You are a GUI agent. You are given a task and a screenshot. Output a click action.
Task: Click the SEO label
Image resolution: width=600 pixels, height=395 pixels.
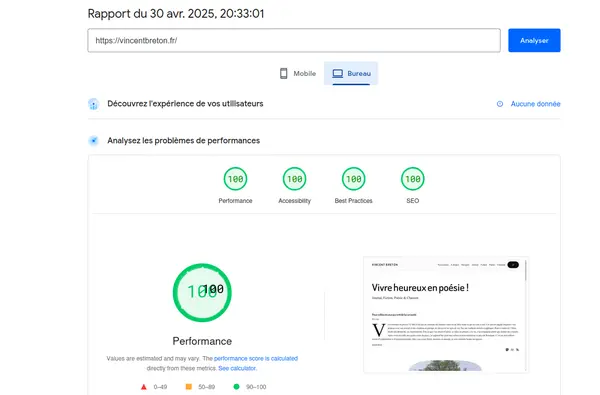coord(412,201)
